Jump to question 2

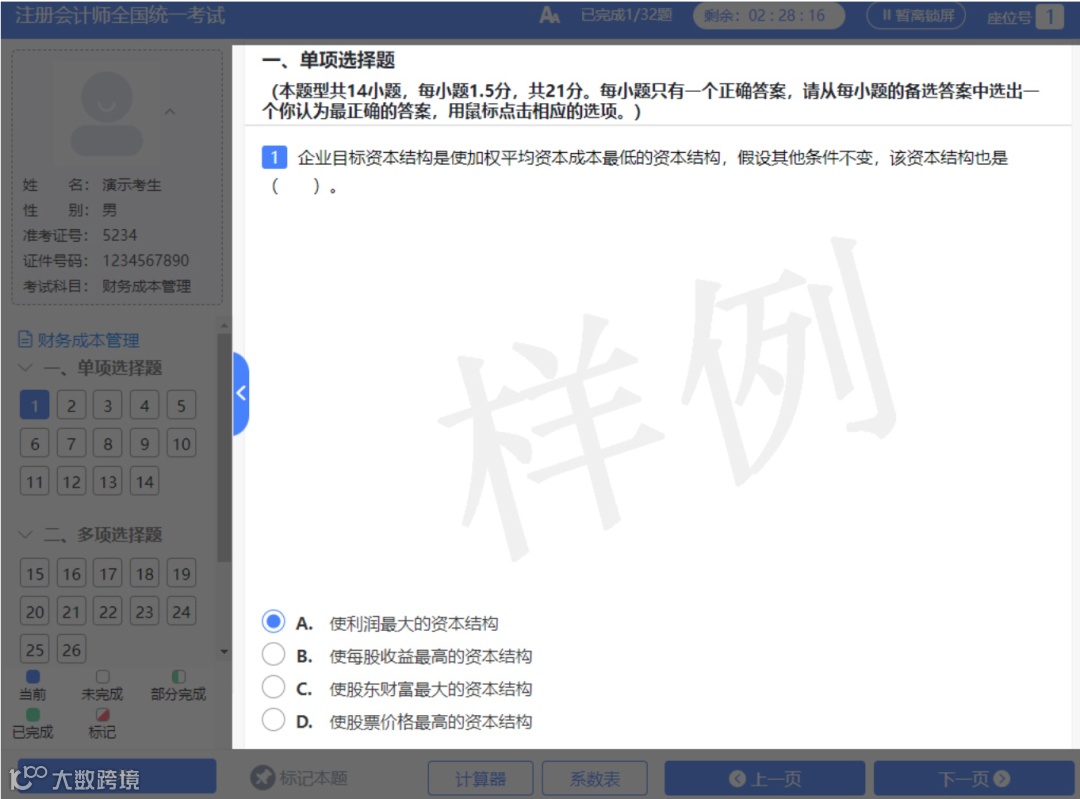click(71, 405)
